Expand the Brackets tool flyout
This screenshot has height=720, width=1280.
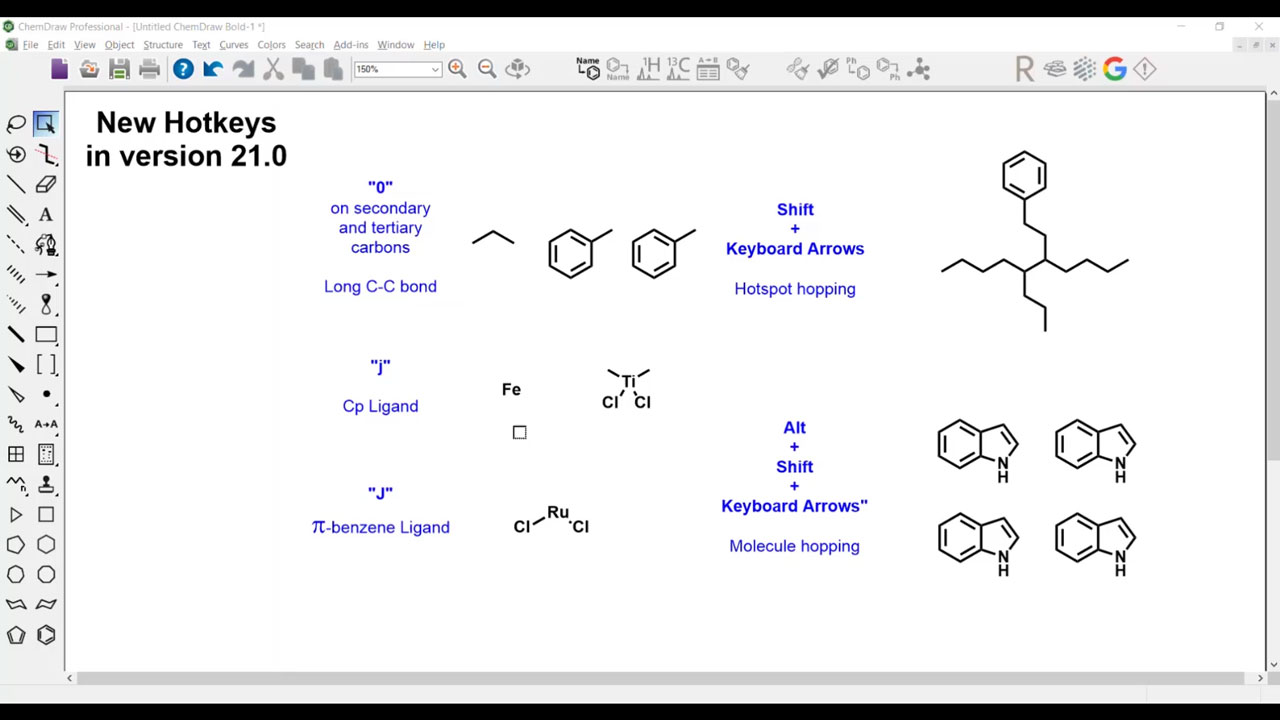(46, 365)
